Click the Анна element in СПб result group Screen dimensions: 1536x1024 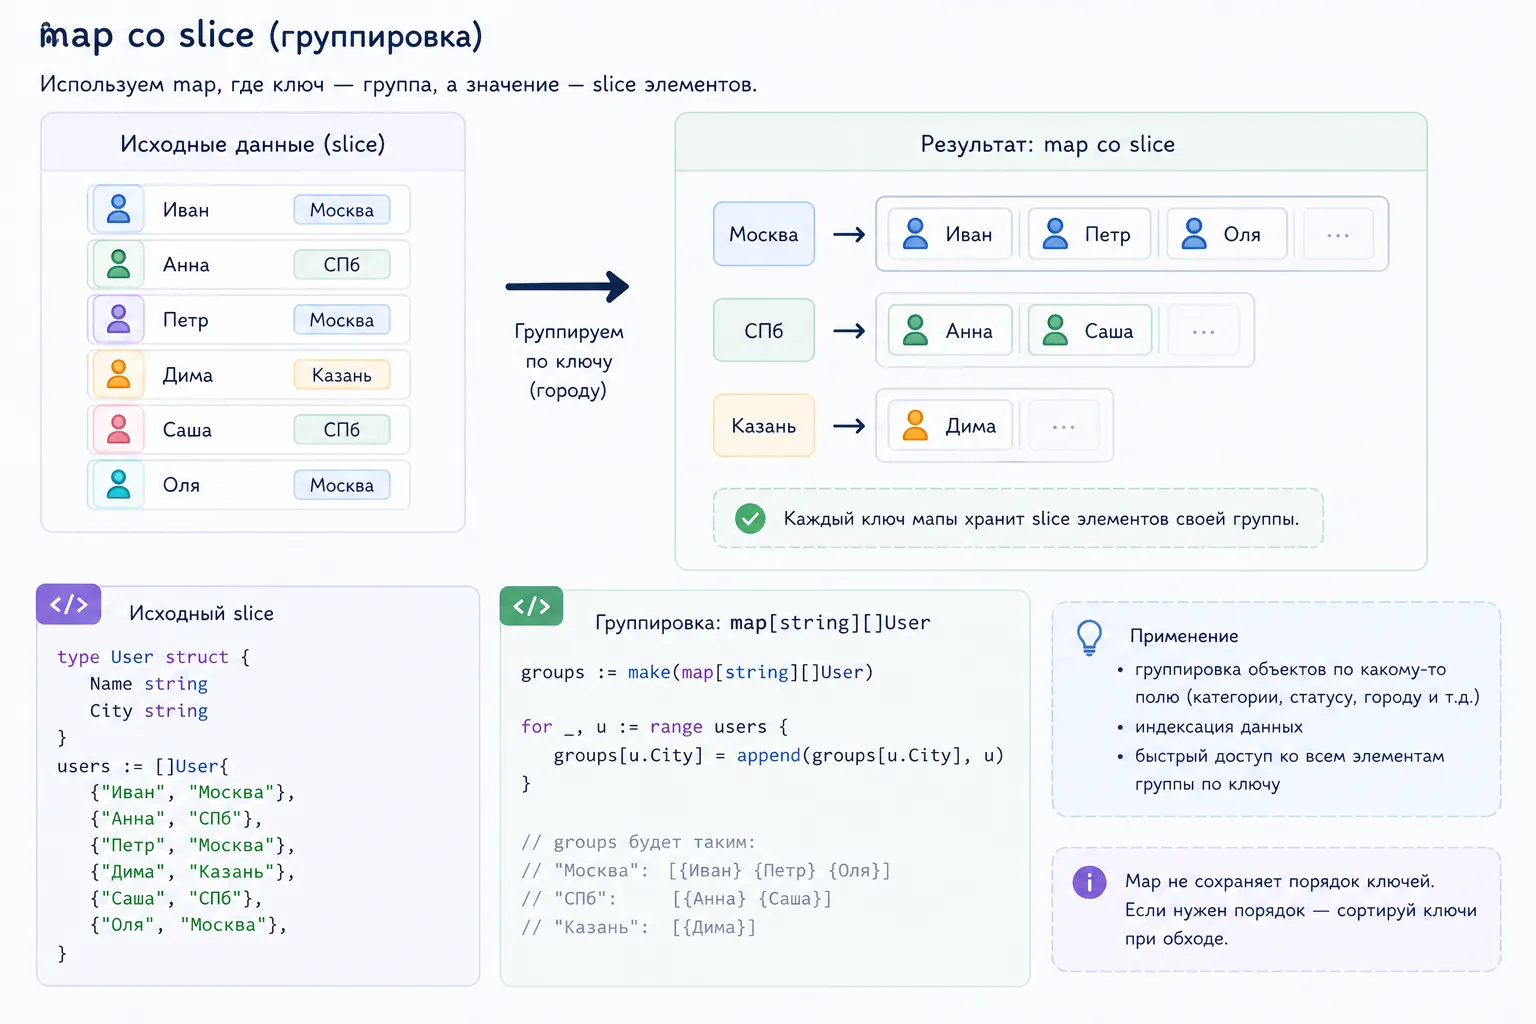coord(950,330)
